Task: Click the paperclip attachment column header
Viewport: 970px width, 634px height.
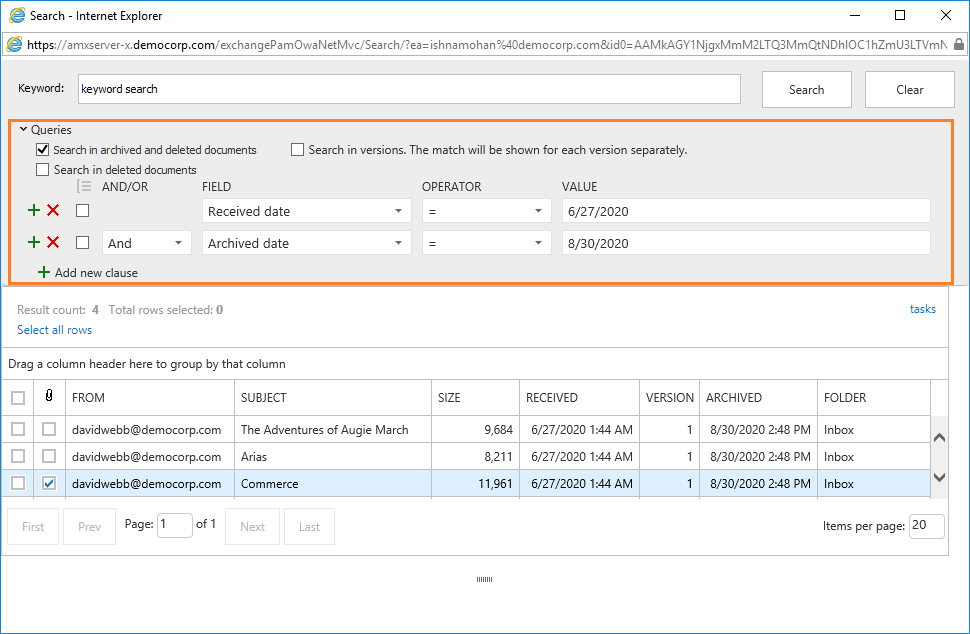Action: (49, 397)
